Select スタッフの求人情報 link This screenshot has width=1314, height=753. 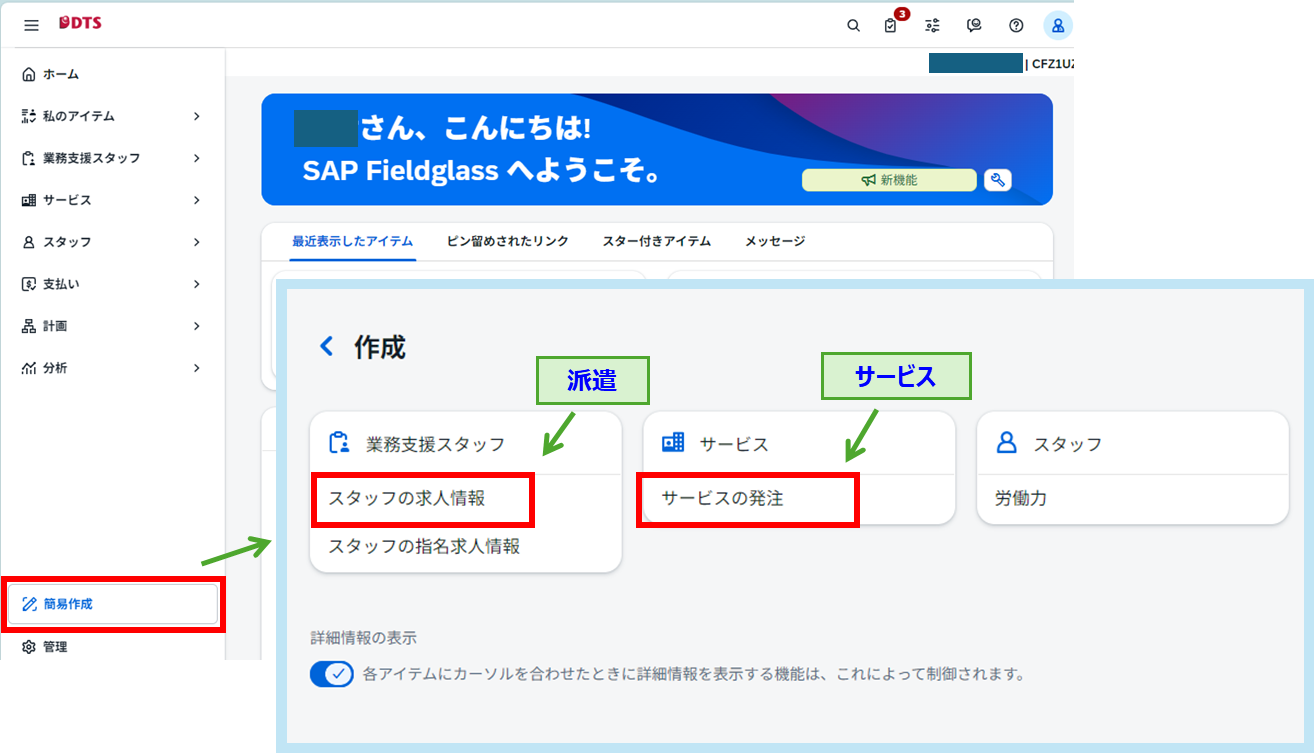tap(407, 498)
